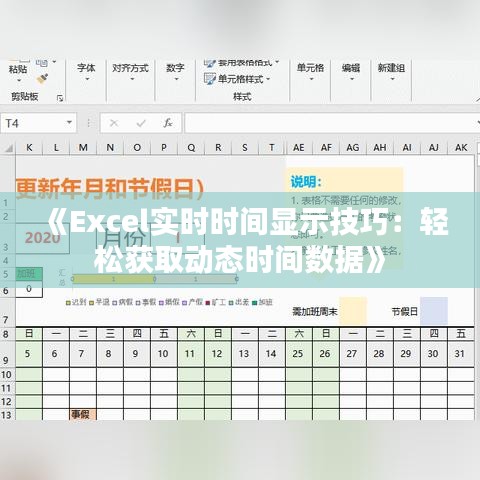Select column AK header
The width and height of the screenshot is (480, 480).
(x=461, y=148)
